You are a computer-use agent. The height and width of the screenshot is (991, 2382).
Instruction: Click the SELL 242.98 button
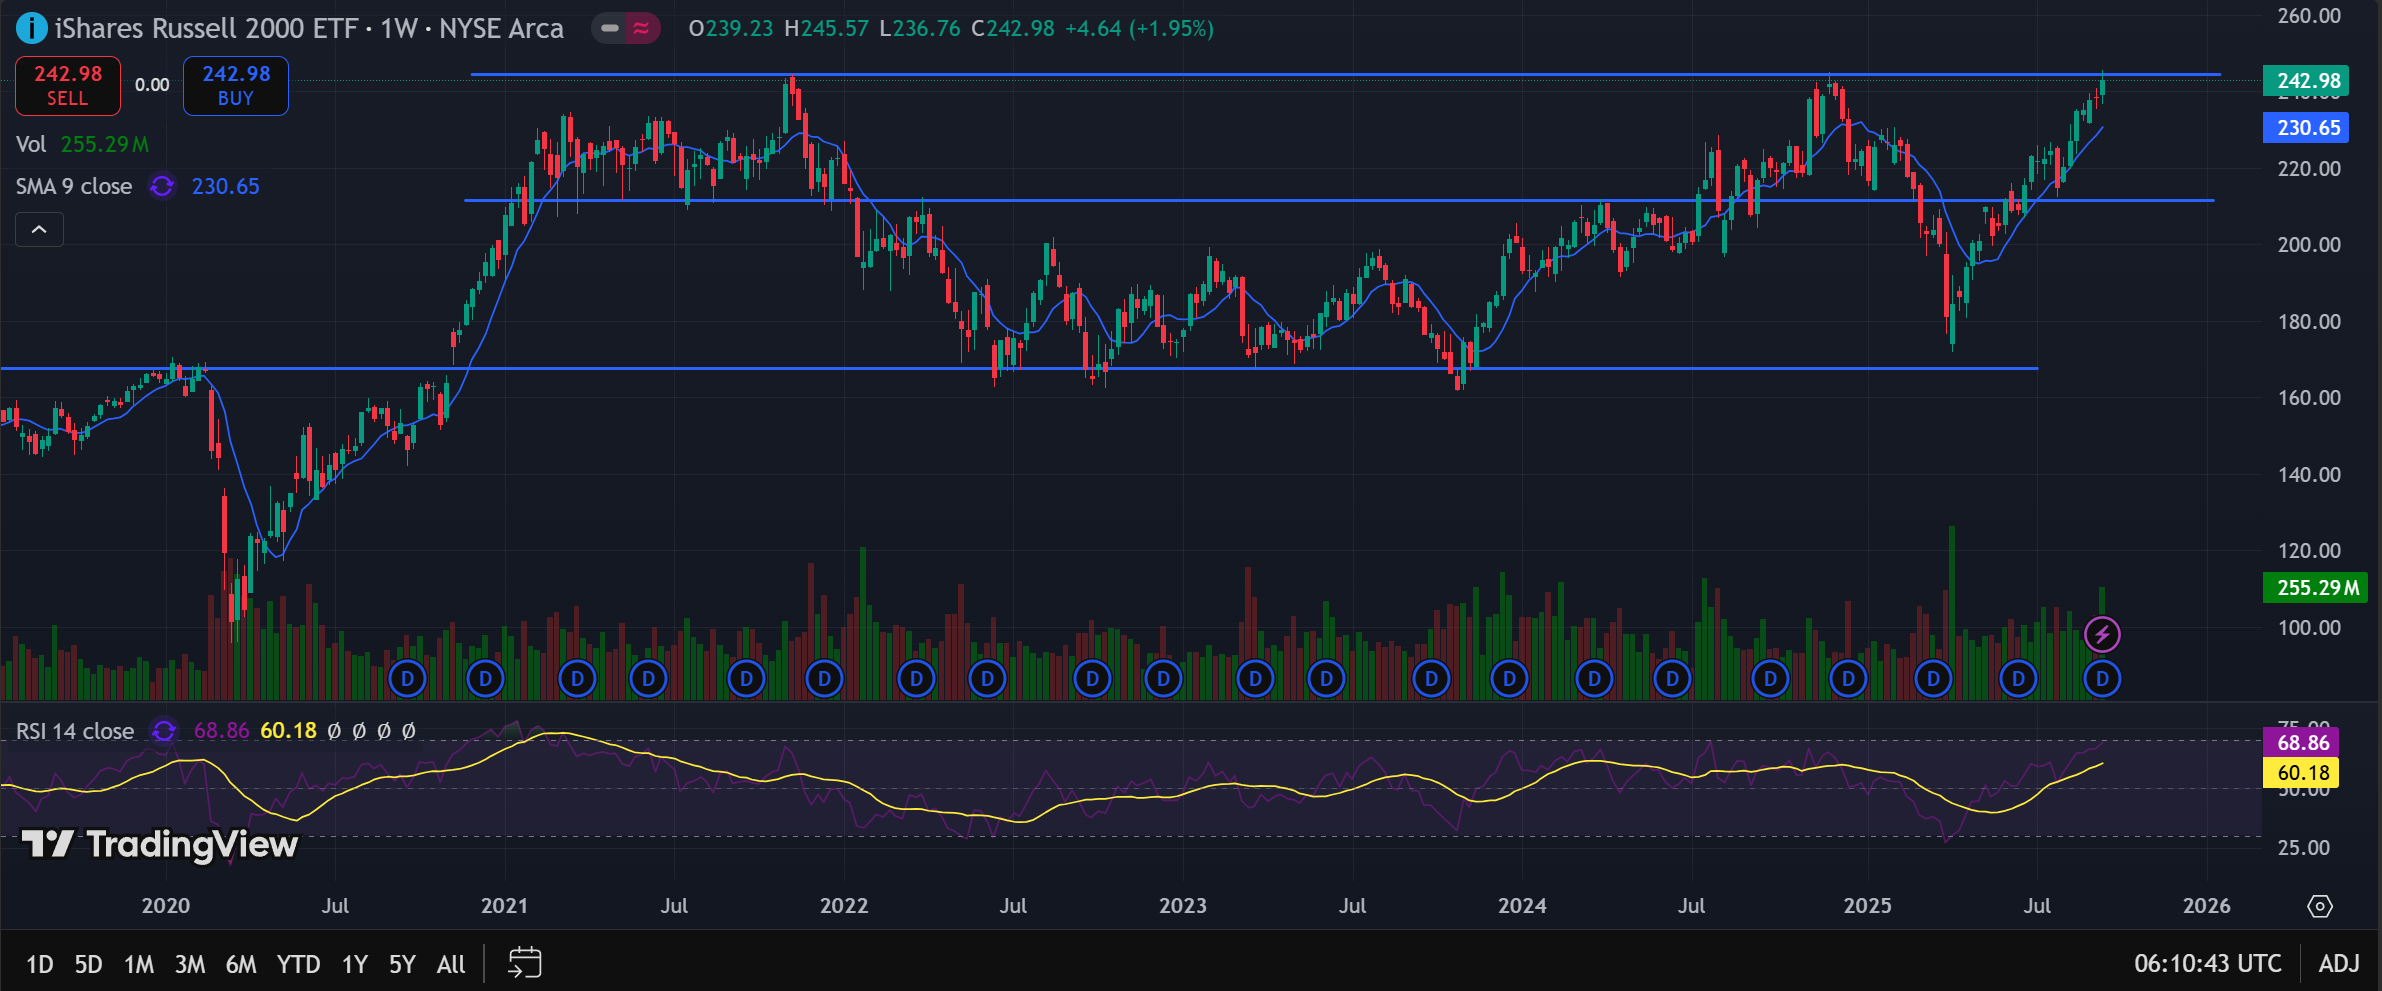click(68, 86)
